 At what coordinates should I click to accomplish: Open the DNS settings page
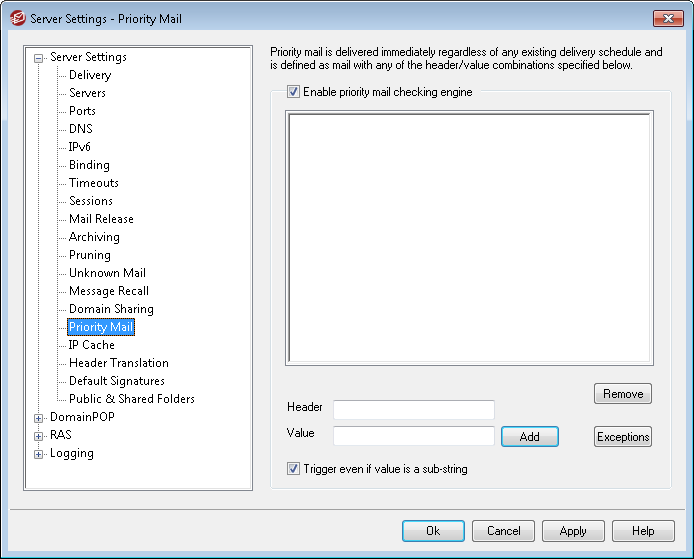pyautogui.click(x=80, y=129)
